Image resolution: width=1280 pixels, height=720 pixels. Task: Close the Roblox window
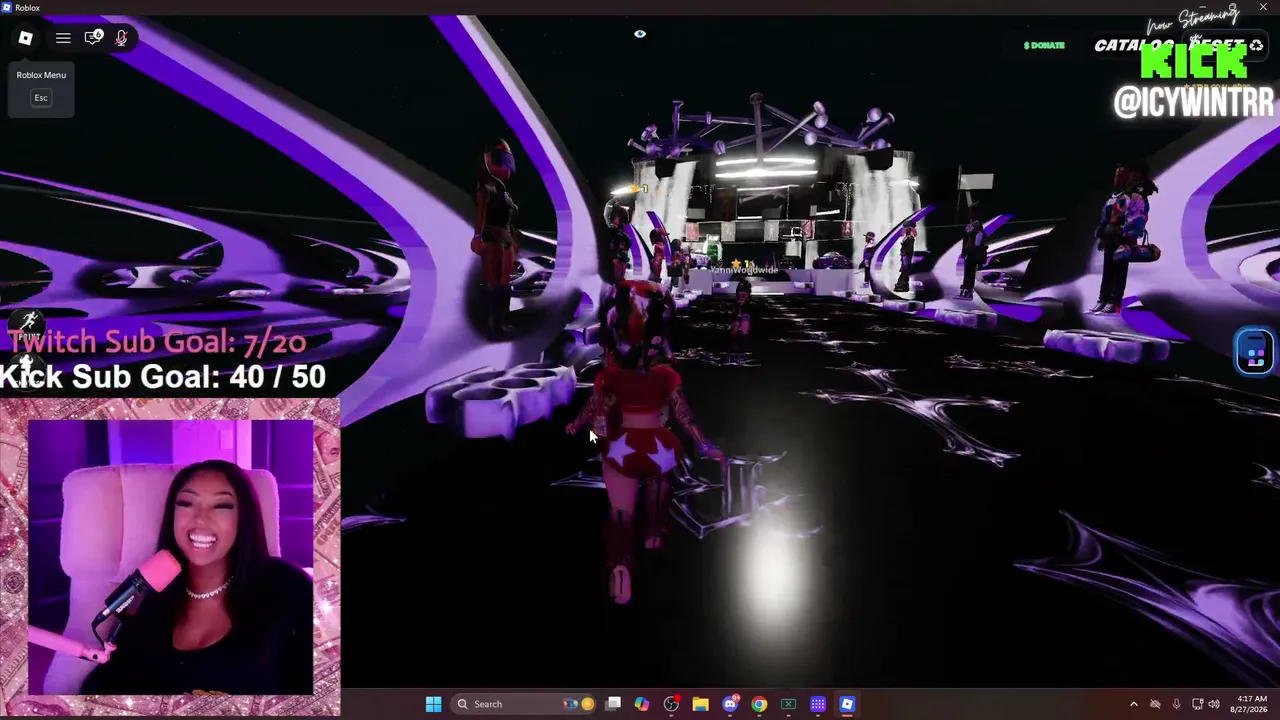point(1263,7)
